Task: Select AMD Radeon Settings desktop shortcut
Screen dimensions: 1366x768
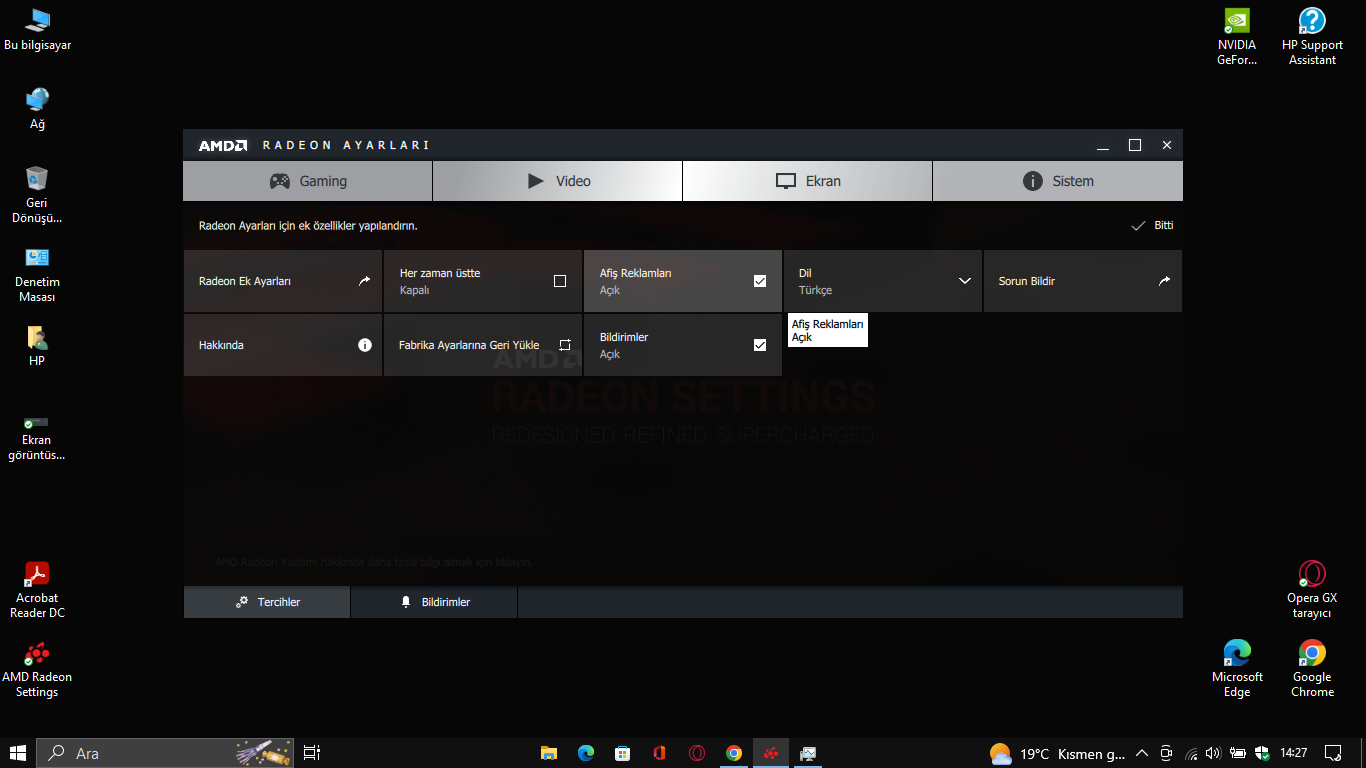Action: point(37,669)
